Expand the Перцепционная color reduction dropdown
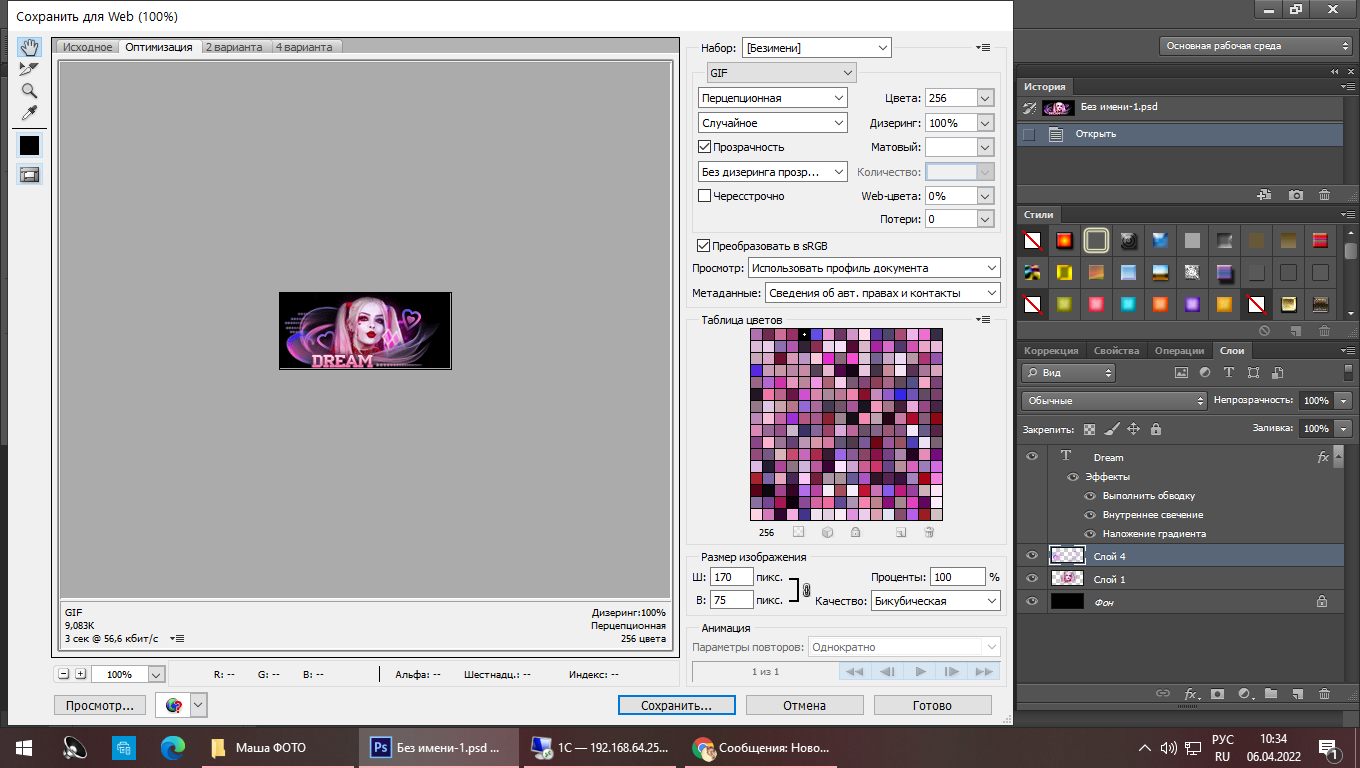The image size is (1360, 768). (772, 98)
